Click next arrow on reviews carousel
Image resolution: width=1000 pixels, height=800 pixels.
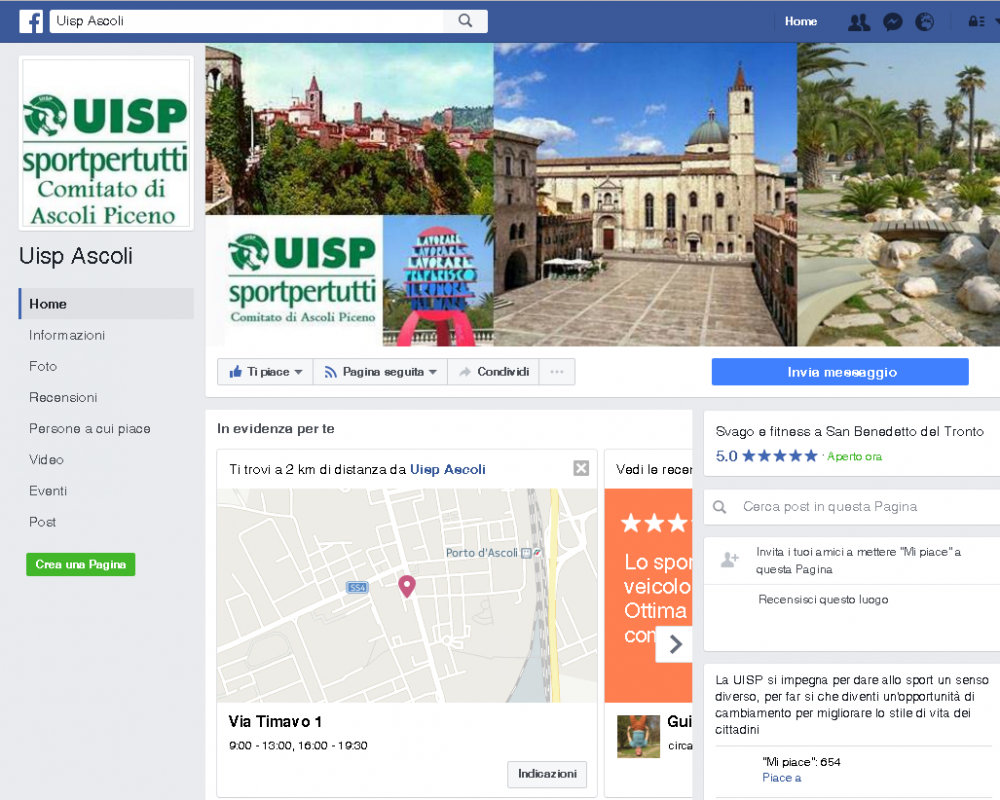click(675, 644)
